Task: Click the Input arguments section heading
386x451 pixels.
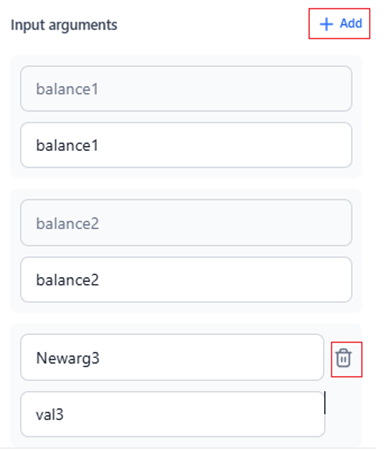Action: [64, 25]
